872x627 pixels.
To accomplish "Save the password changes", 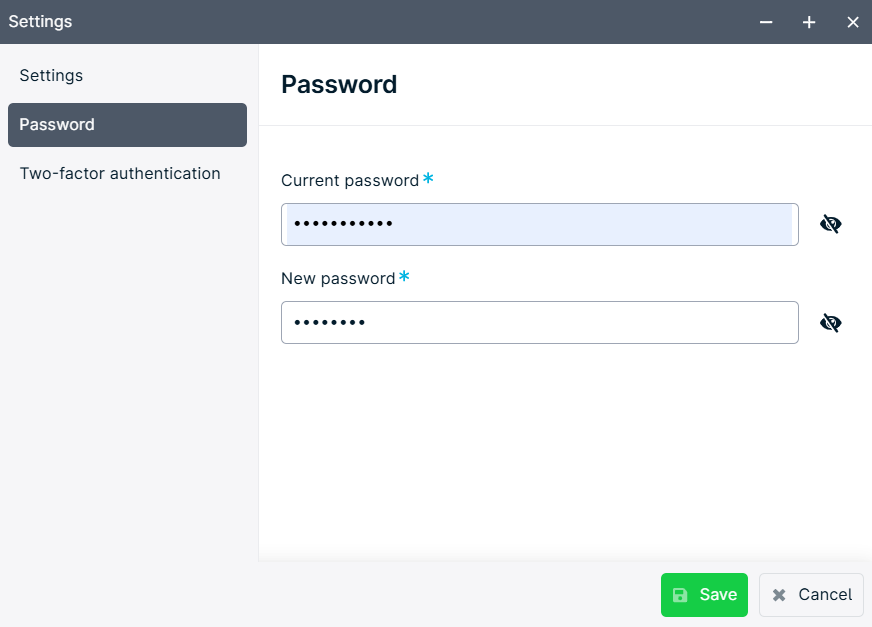I will point(704,595).
